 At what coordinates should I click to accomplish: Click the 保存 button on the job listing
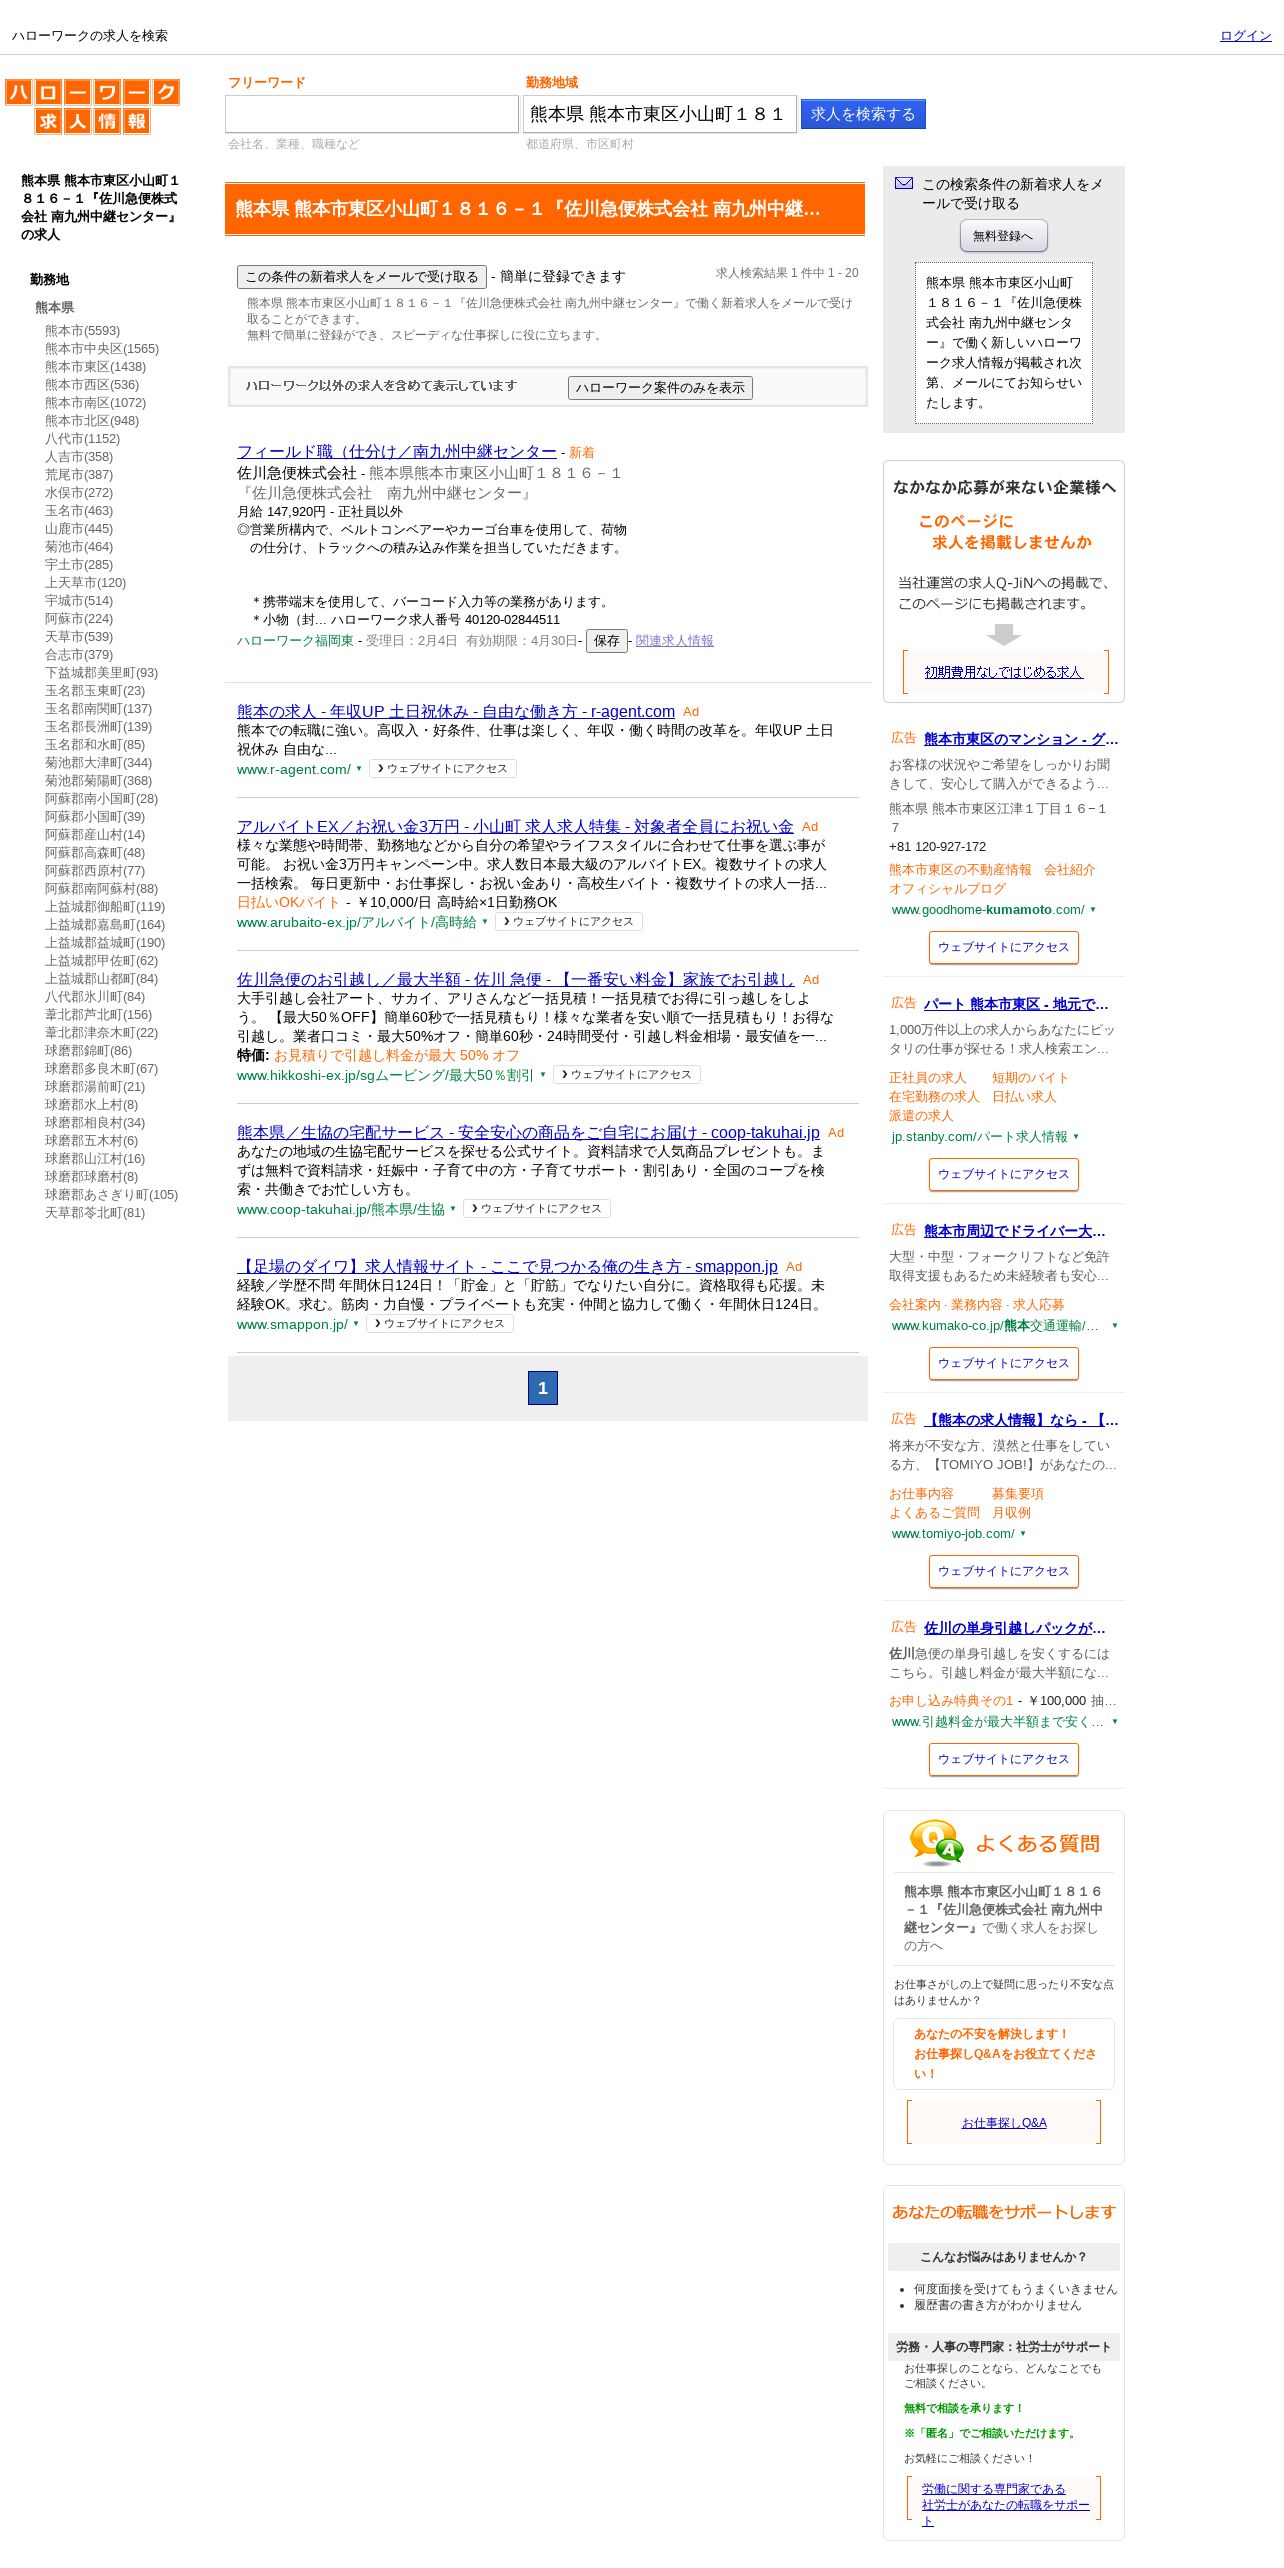[606, 641]
